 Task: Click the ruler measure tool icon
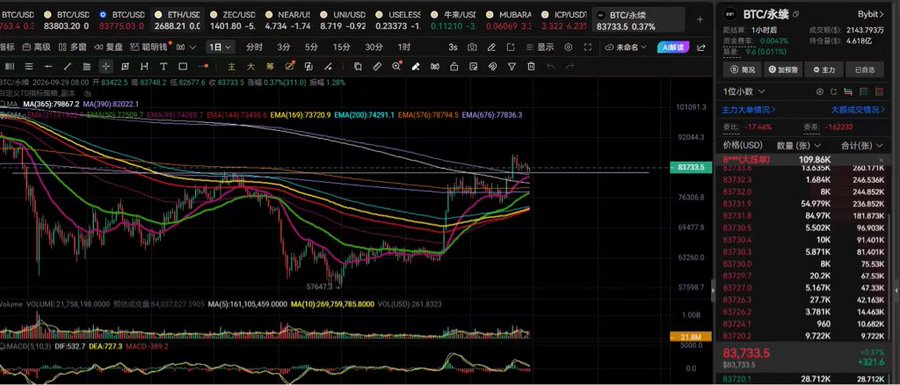tap(377, 67)
